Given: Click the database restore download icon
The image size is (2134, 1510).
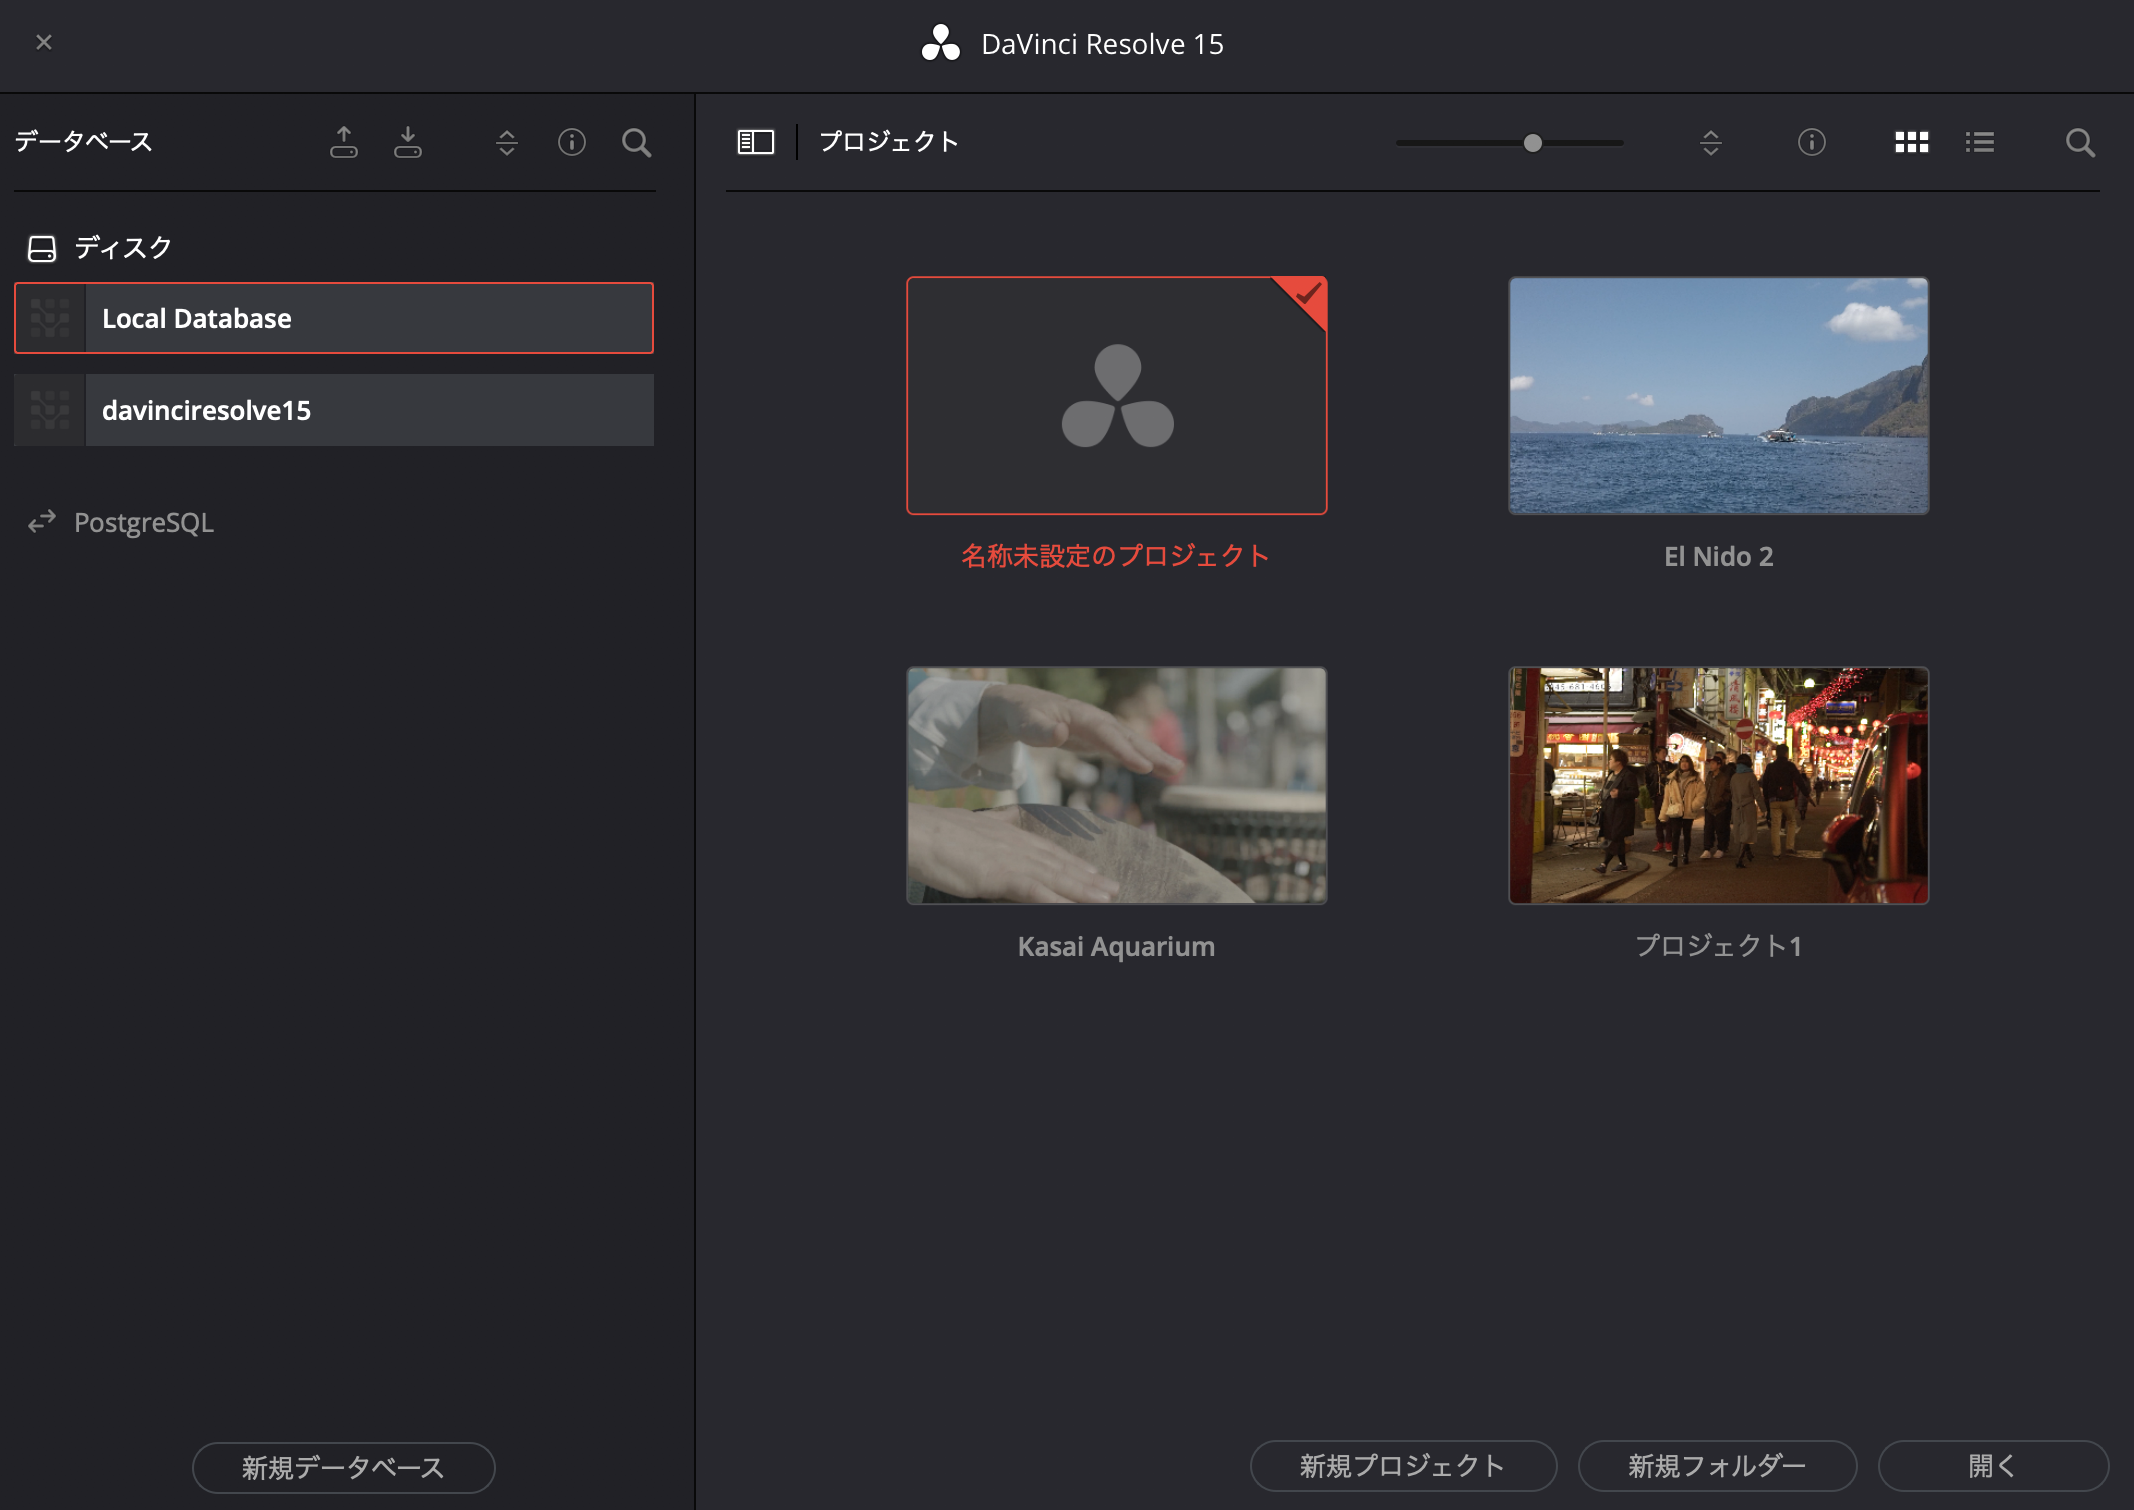Looking at the screenshot, I should 408,142.
